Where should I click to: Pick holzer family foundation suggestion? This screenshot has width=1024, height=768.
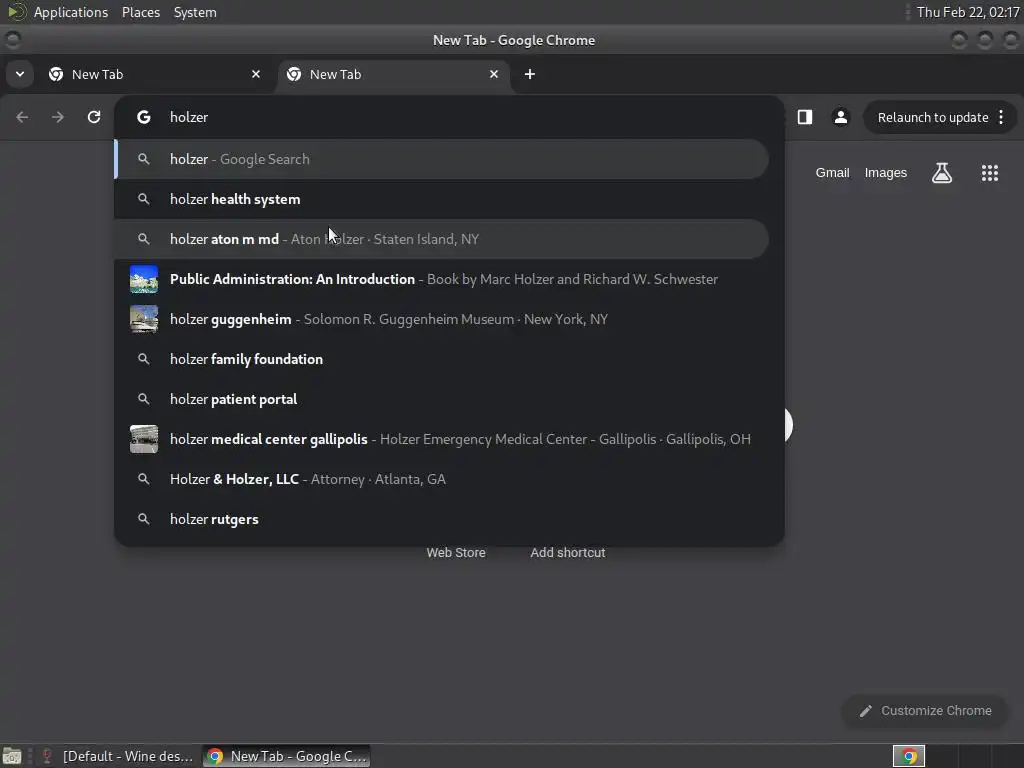441,359
